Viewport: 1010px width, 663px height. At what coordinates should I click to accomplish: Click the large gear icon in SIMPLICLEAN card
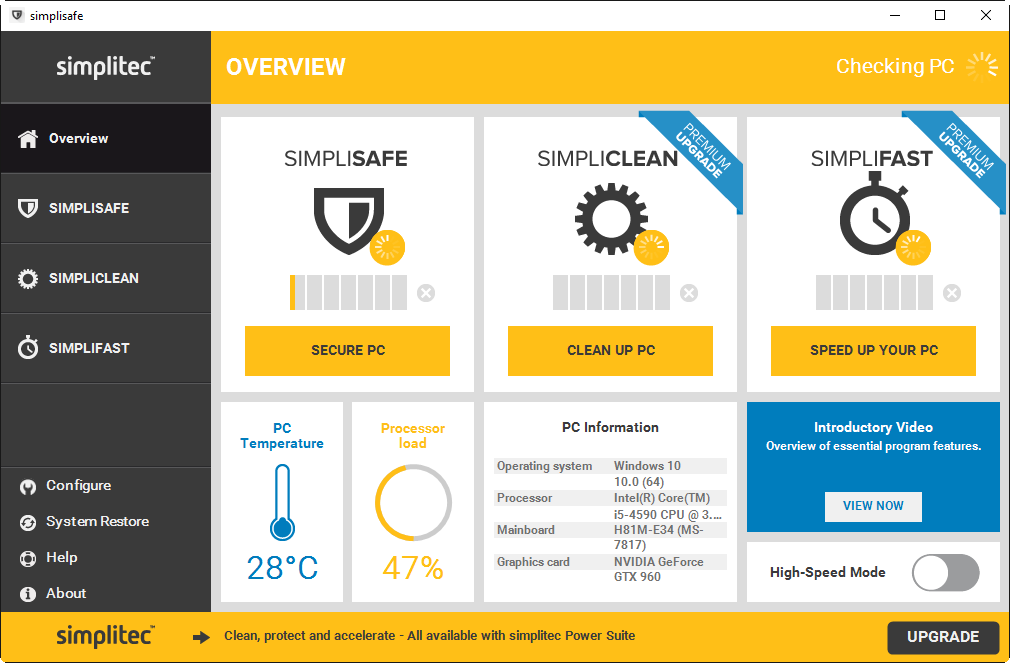coord(611,218)
